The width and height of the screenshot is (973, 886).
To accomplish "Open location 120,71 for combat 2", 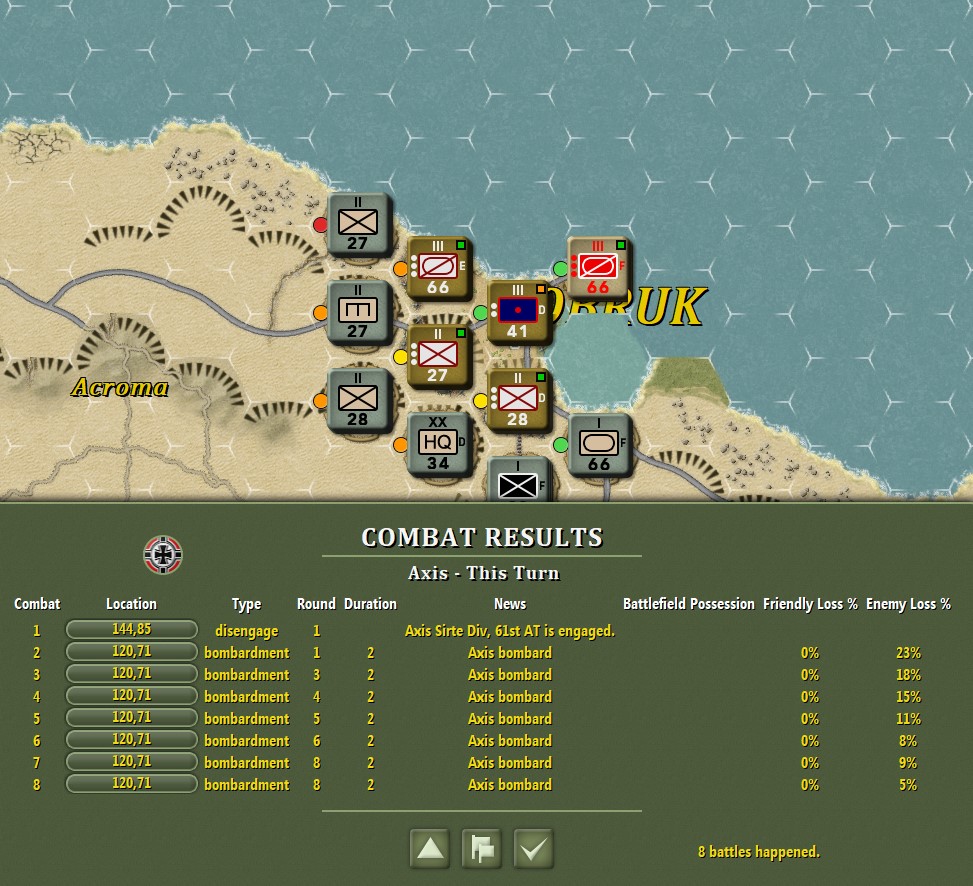I will pos(132,651).
